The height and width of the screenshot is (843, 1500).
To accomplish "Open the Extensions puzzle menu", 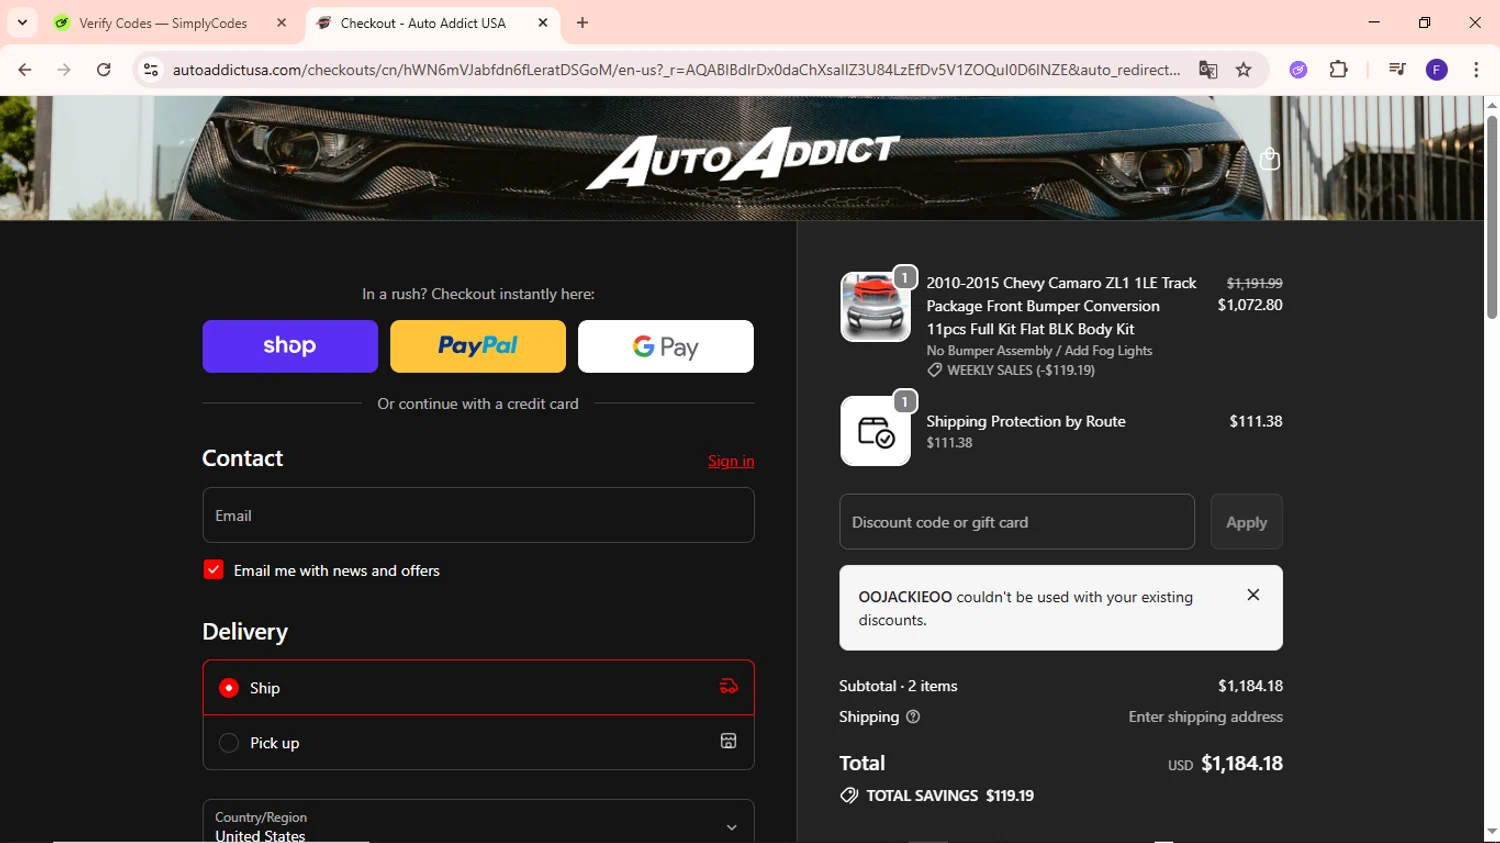I will (1338, 70).
